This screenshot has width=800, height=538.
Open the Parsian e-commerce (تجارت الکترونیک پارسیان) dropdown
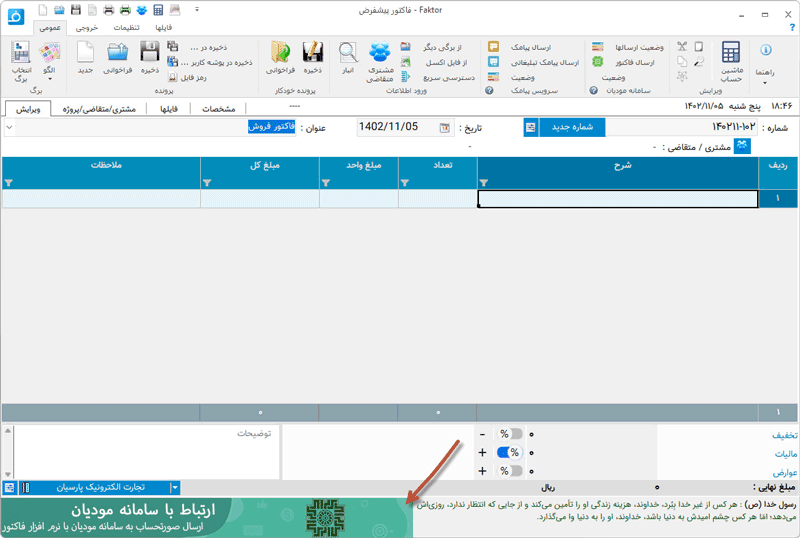click(x=176, y=487)
